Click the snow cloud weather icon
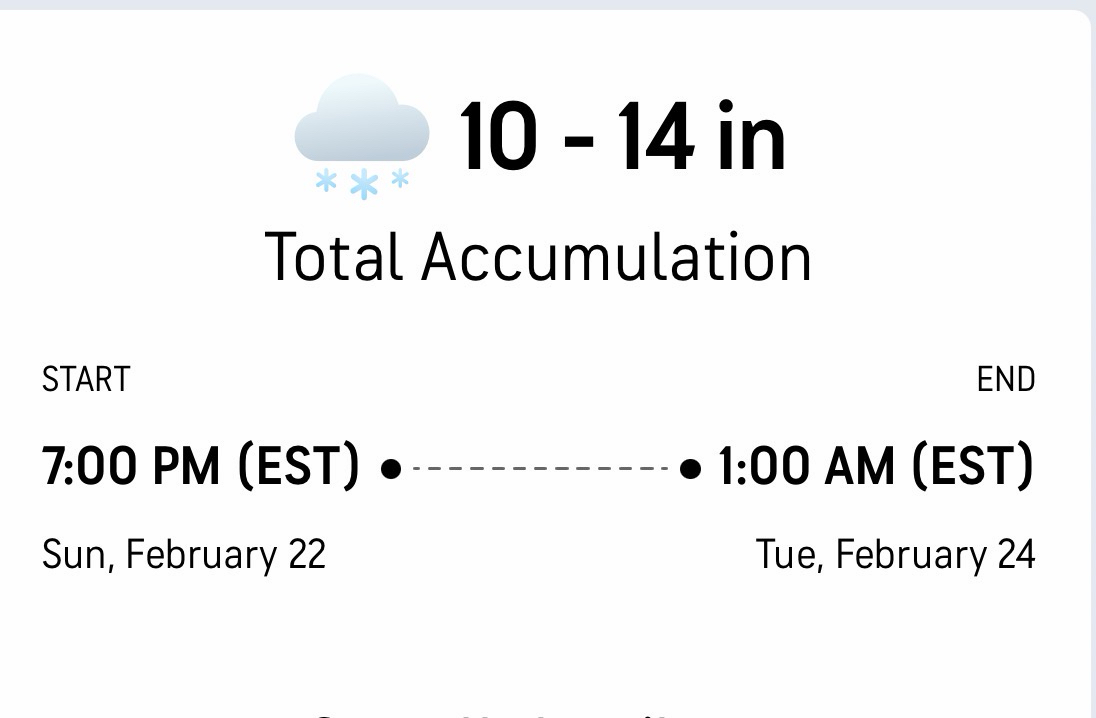 coord(362,135)
